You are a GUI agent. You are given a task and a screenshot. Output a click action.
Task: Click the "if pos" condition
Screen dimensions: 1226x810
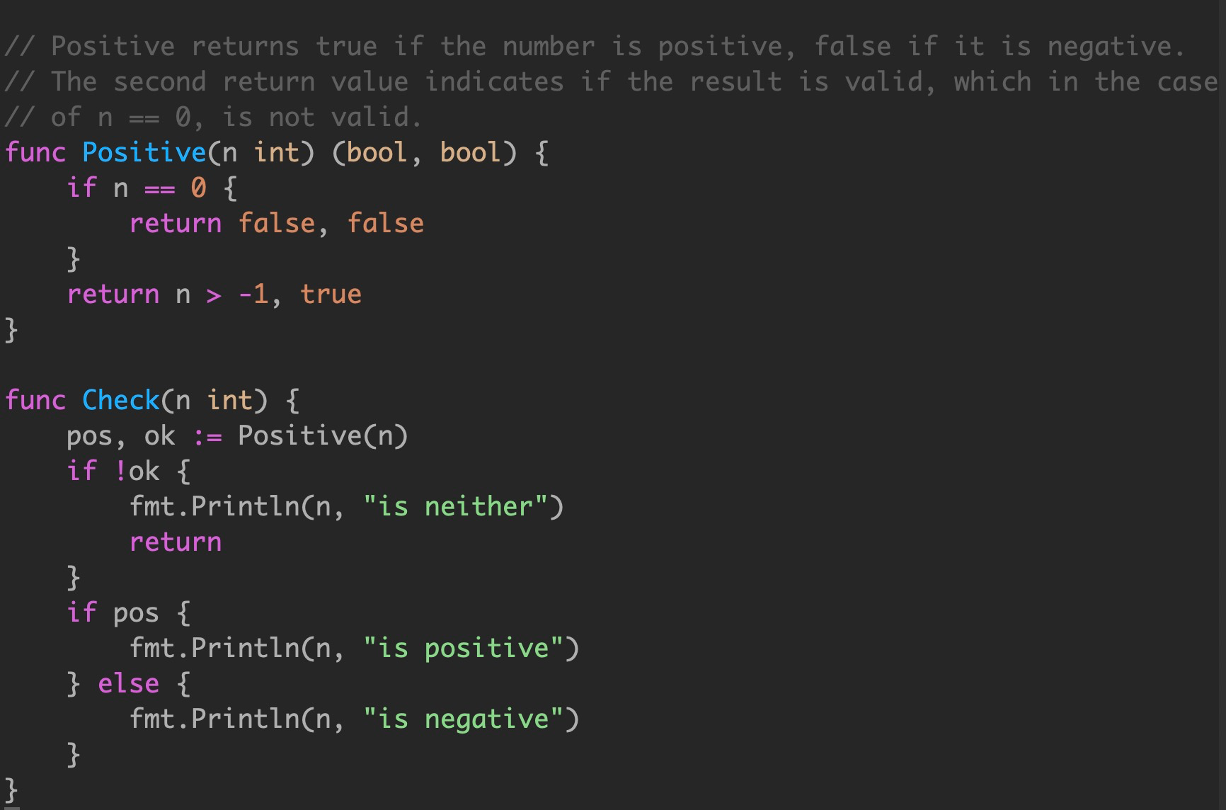pos(113,613)
